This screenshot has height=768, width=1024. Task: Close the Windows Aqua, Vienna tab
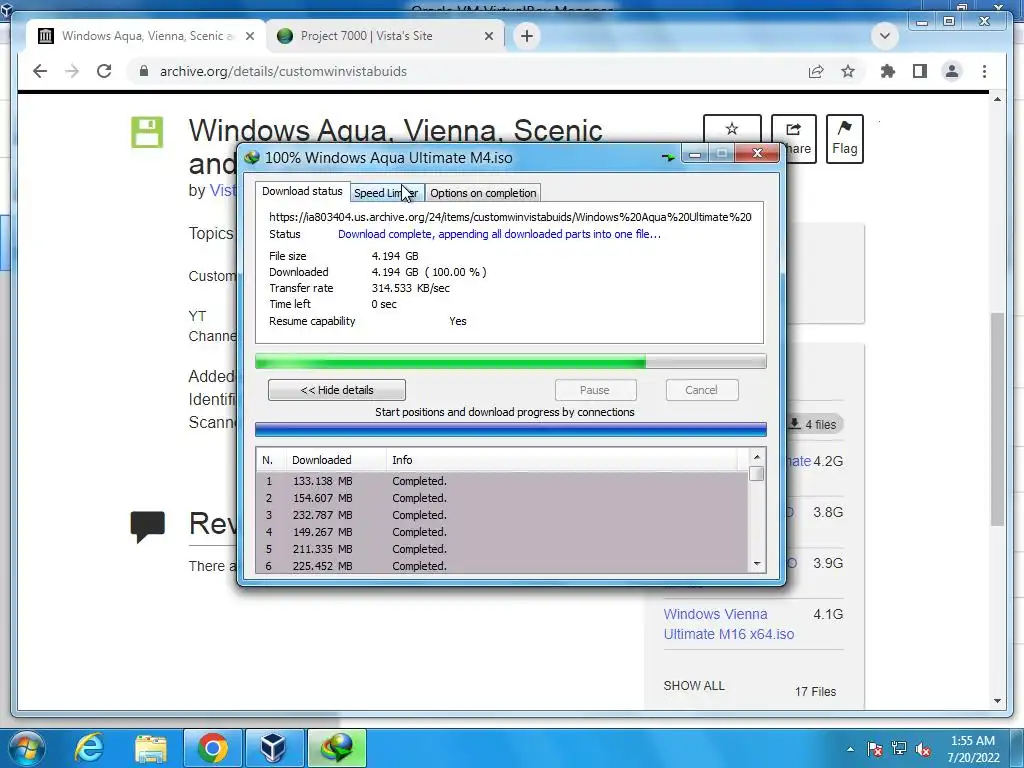tap(249, 36)
